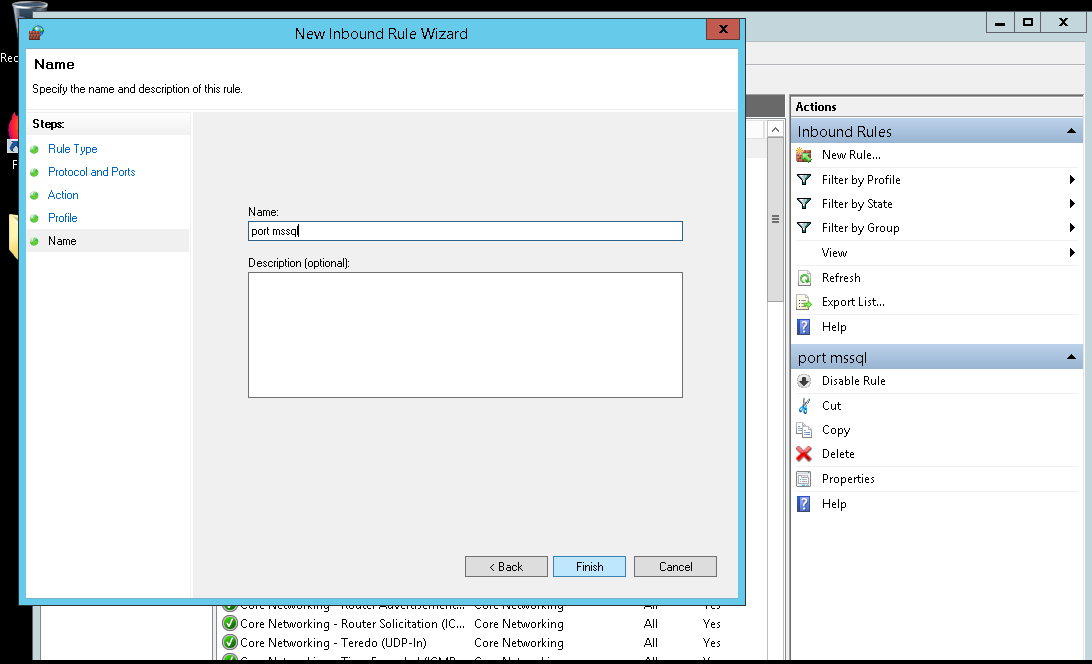The height and width of the screenshot is (664, 1092).
Task: Click the Refresh icon in Actions pane
Action: (x=804, y=278)
